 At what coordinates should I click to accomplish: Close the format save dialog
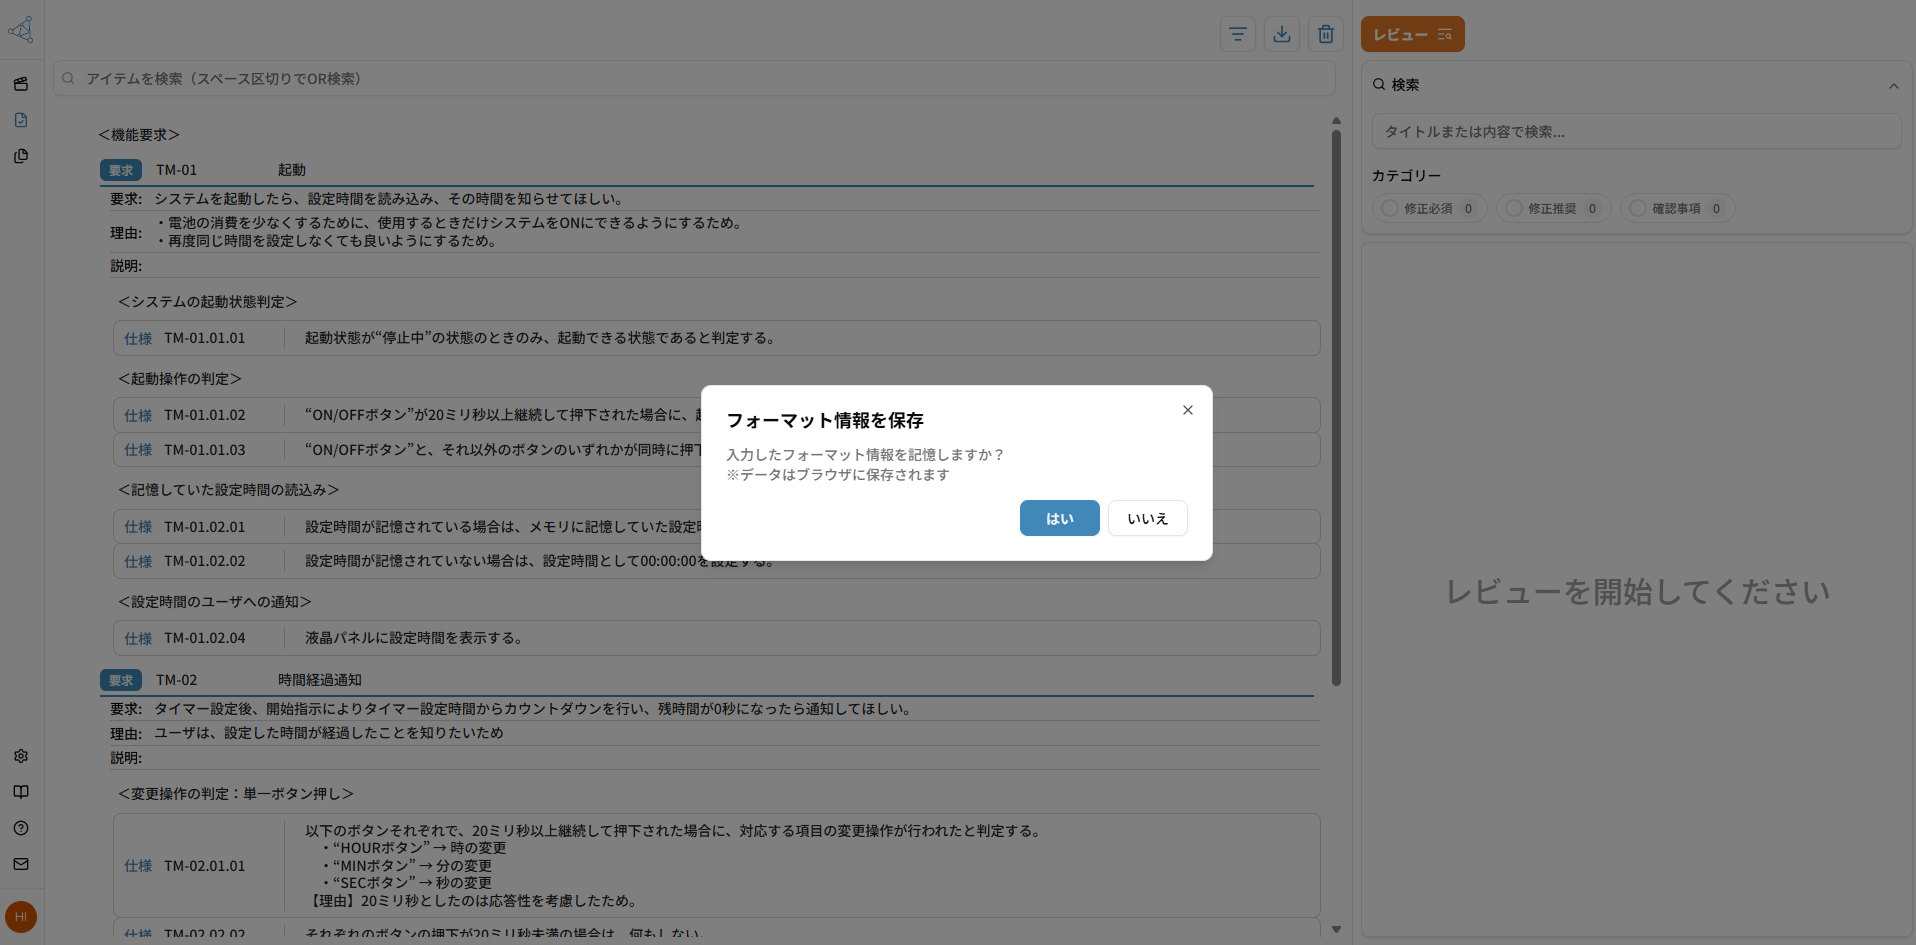1187,410
